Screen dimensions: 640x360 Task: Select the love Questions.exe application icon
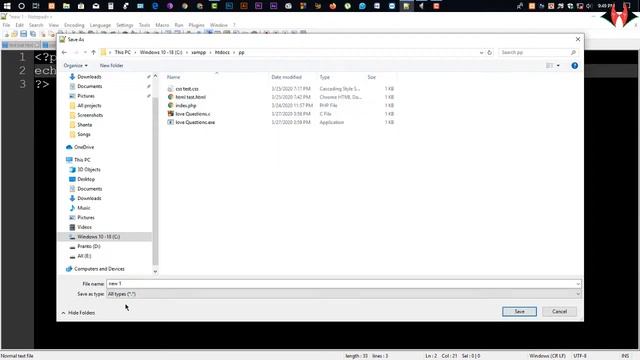click(171, 122)
